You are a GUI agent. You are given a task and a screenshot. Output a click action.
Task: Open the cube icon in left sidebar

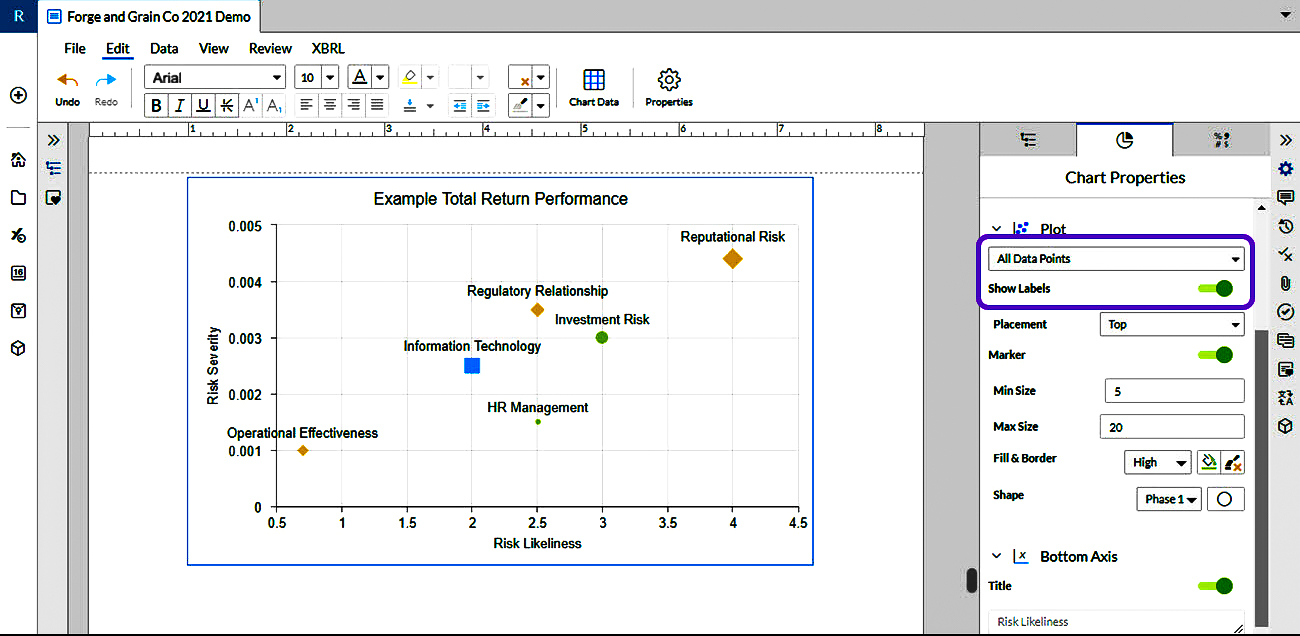pos(18,348)
